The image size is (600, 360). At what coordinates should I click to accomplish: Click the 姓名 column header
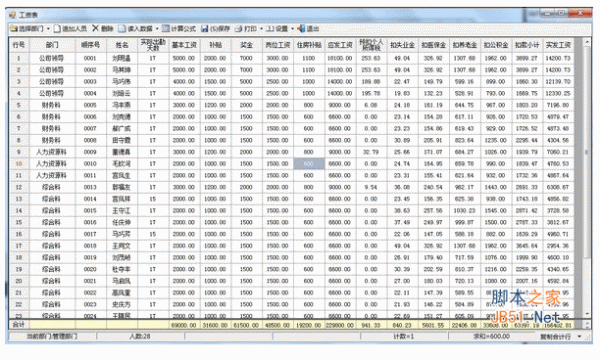click(122, 45)
